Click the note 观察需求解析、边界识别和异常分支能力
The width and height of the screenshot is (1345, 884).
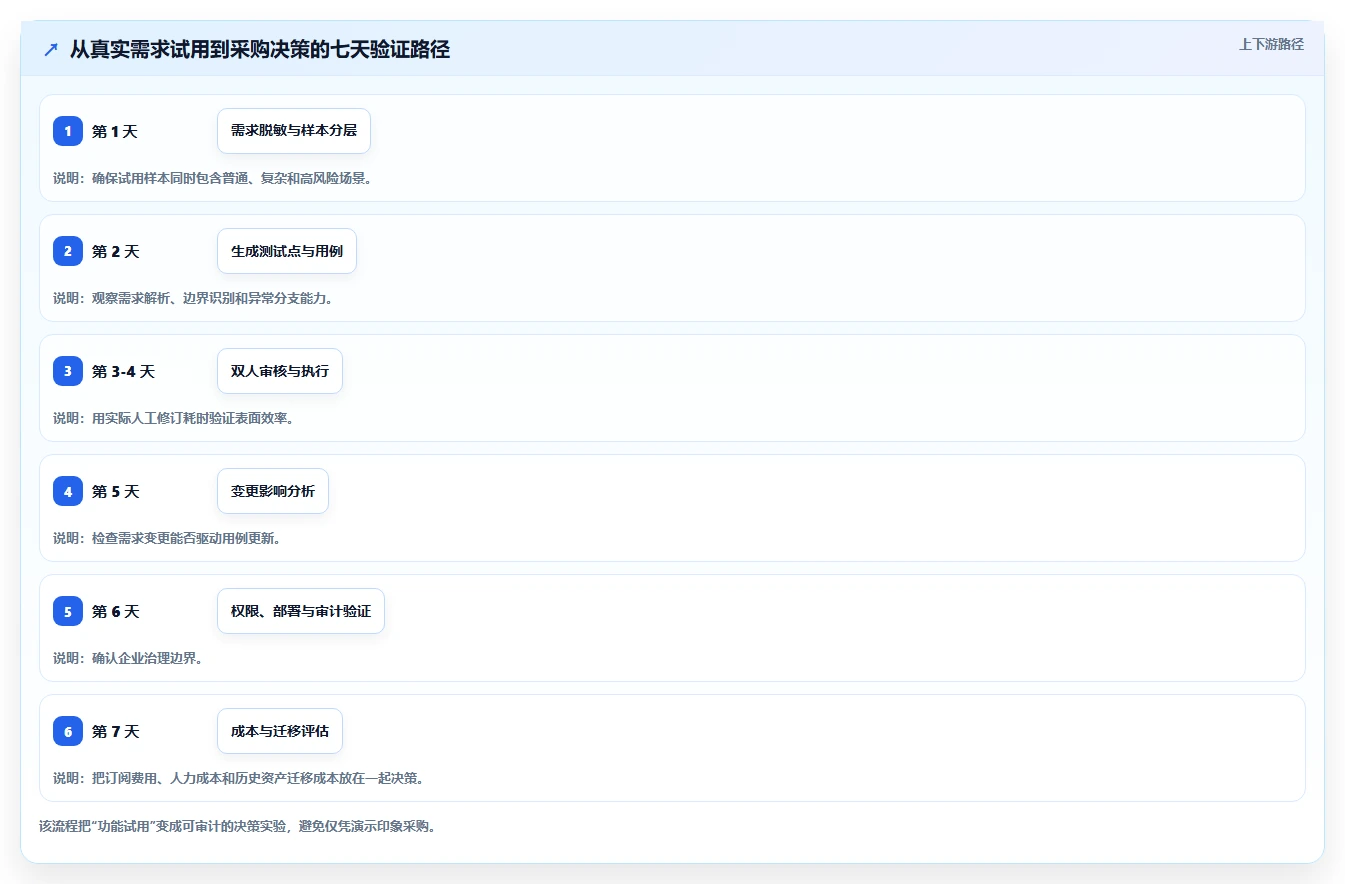coord(192,298)
